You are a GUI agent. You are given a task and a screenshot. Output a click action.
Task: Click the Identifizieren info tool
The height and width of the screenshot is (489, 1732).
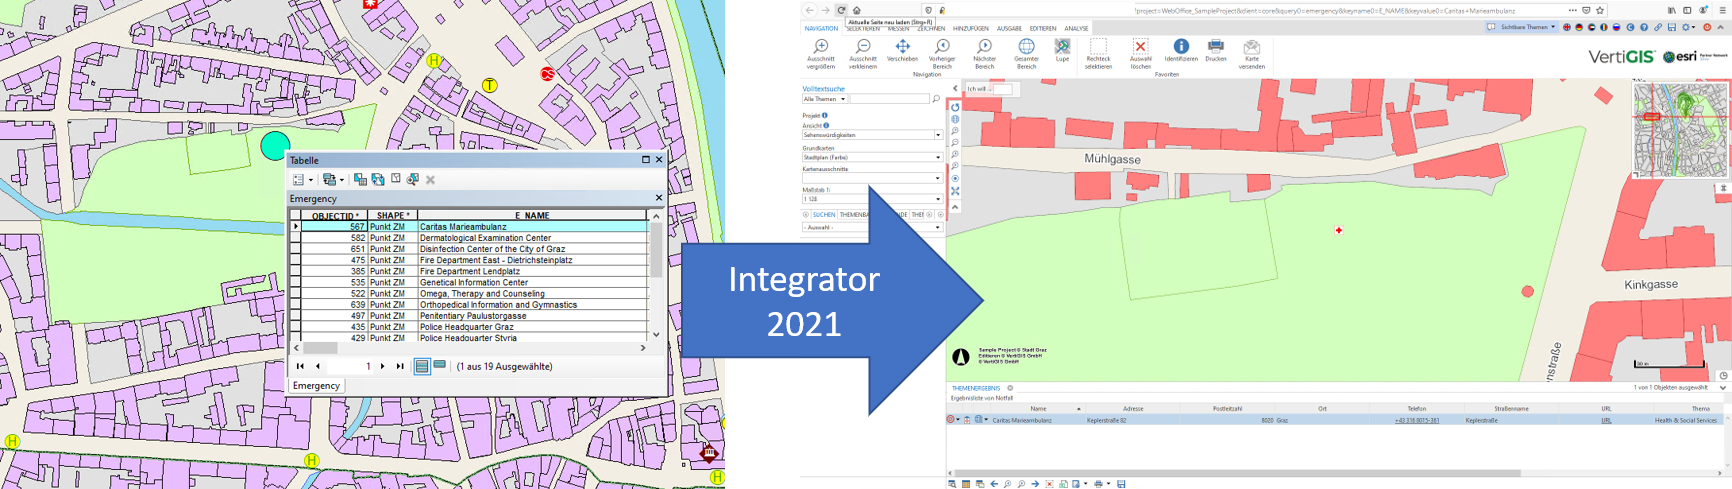(1180, 48)
